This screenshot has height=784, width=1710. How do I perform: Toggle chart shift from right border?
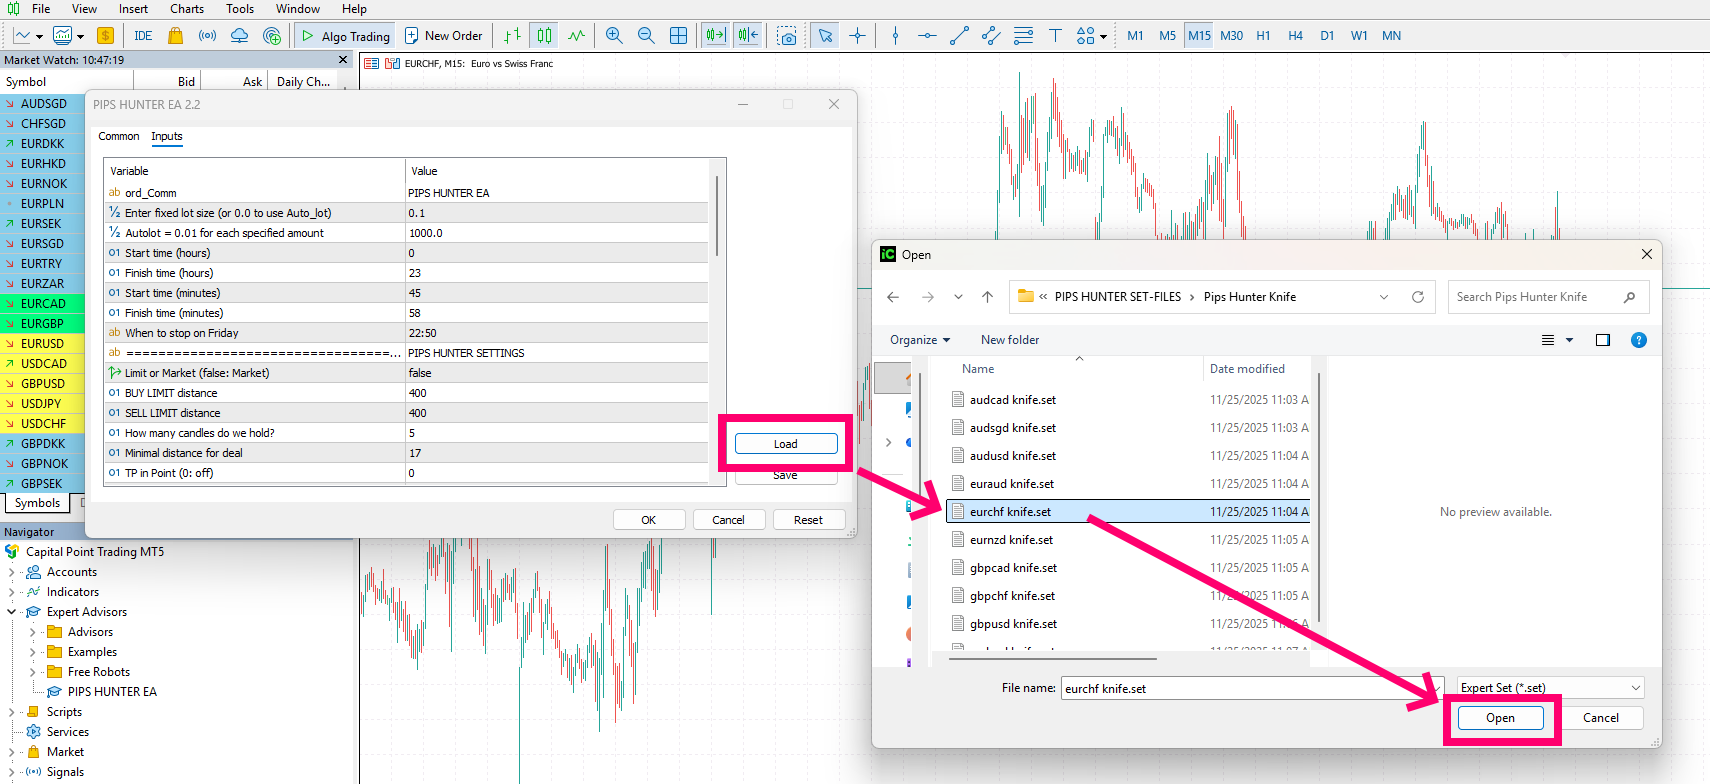coord(748,36)
